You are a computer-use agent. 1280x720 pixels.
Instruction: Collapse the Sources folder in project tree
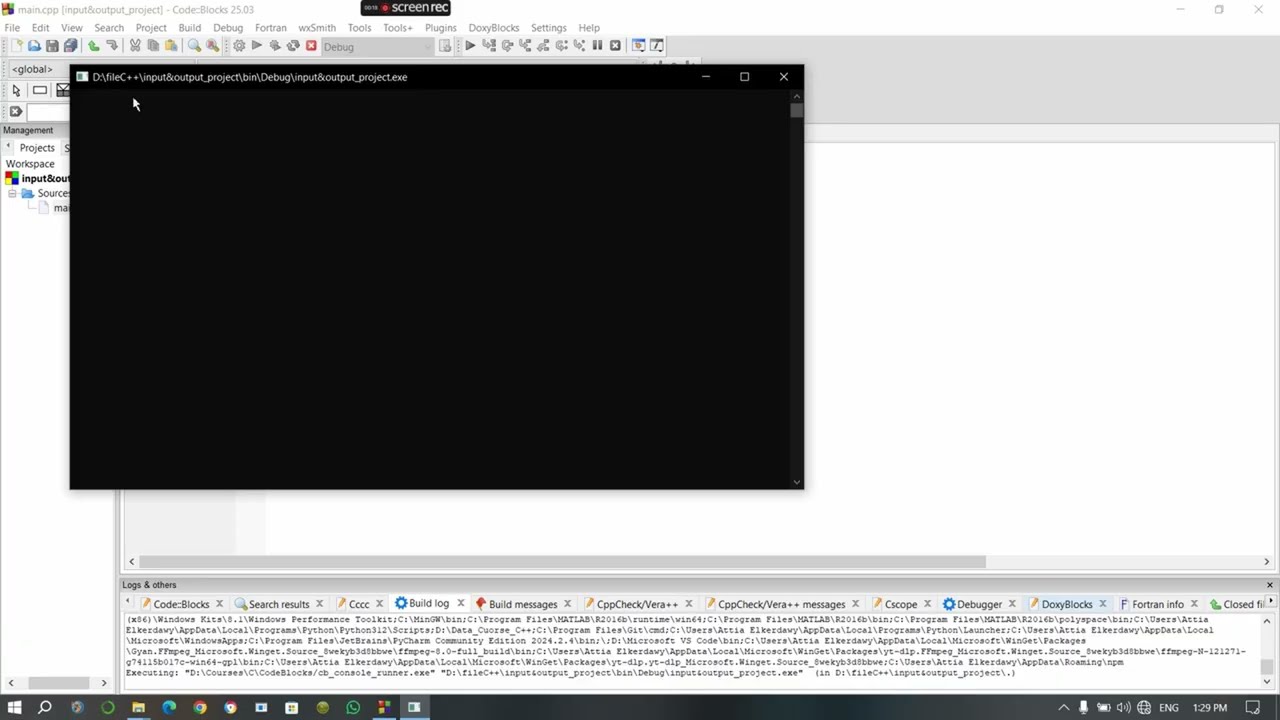(x=12, y=193)
